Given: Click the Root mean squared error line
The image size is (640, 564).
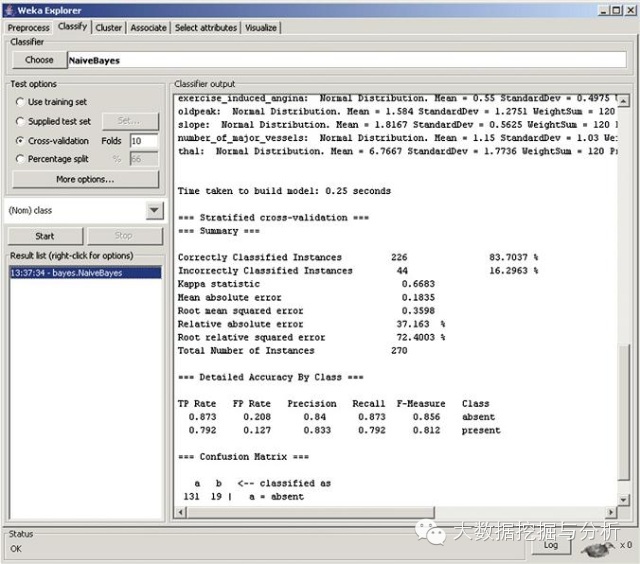Looking at the screenshot, I should [307, 311].
